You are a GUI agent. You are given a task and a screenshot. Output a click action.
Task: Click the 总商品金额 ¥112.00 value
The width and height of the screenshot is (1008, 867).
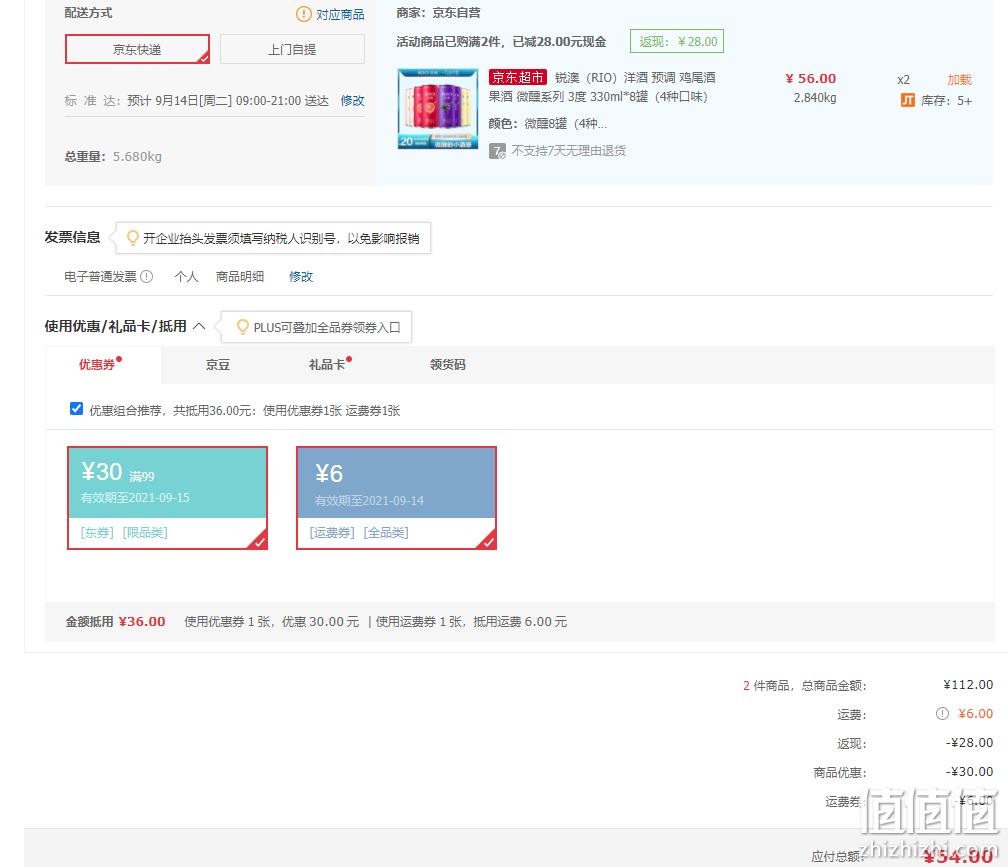click(x=968, y=684)
